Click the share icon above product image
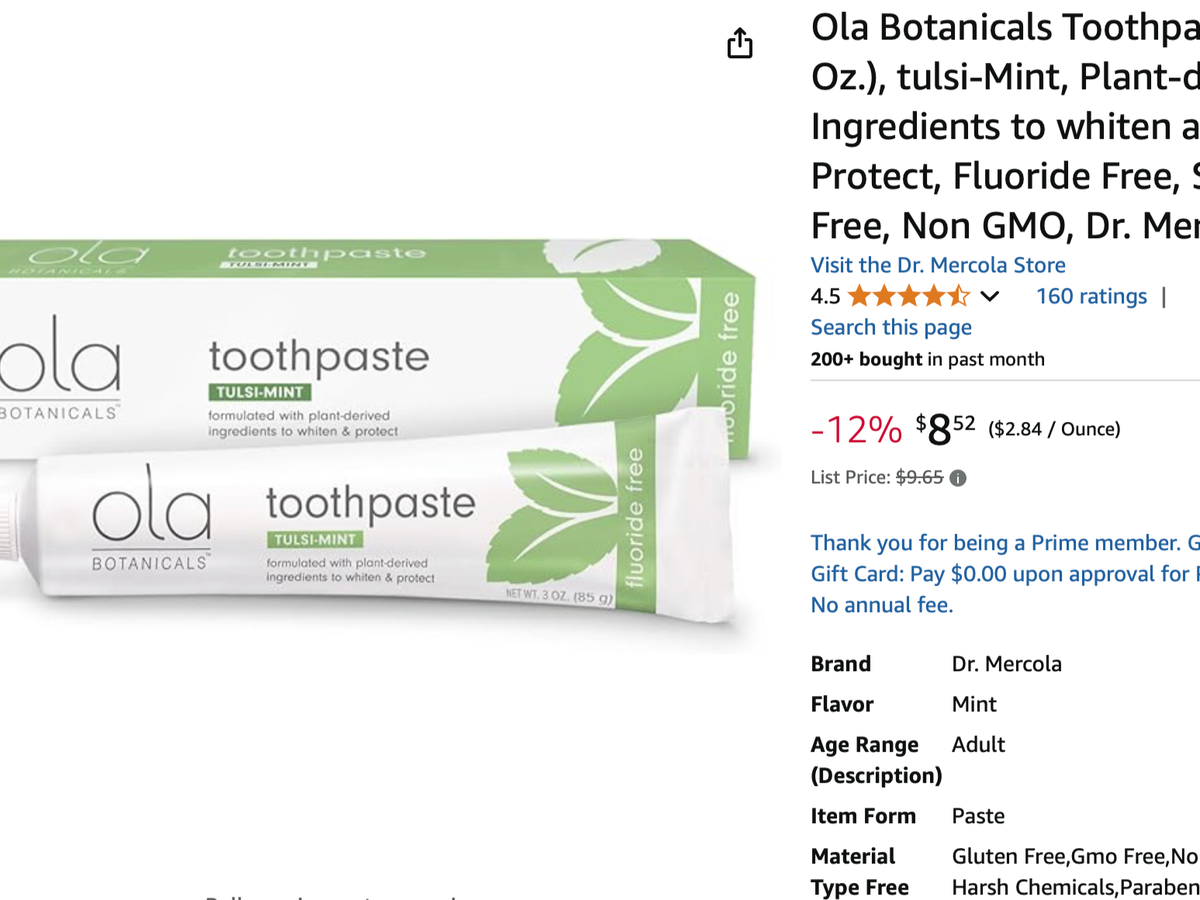This screenshot has height=900, width=1200. pos(740,44)
